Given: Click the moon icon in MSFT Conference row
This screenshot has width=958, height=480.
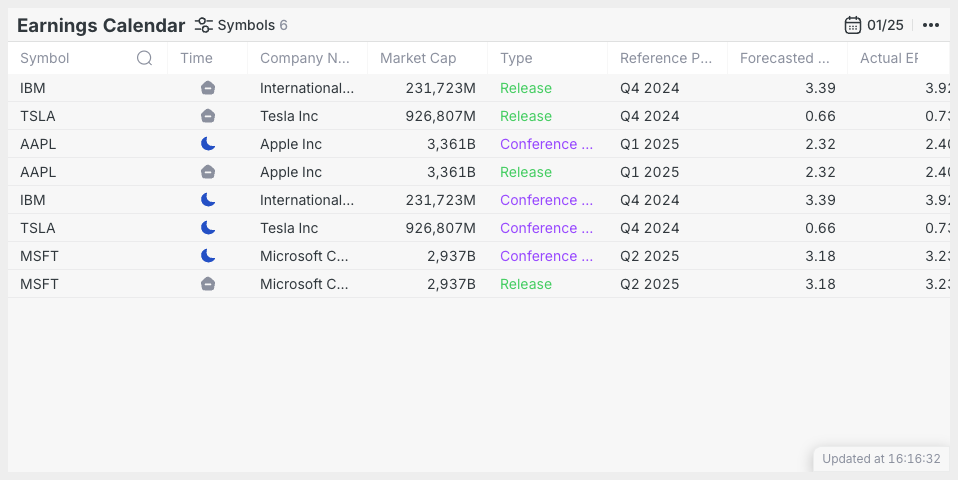Looking at the screenshot, I should (x=208, y=256).
